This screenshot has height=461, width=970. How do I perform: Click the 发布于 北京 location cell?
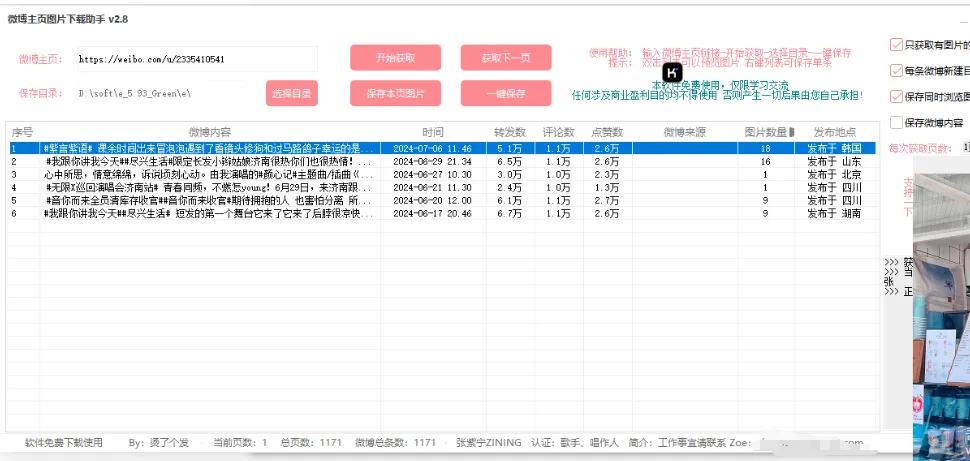(834, 174)
